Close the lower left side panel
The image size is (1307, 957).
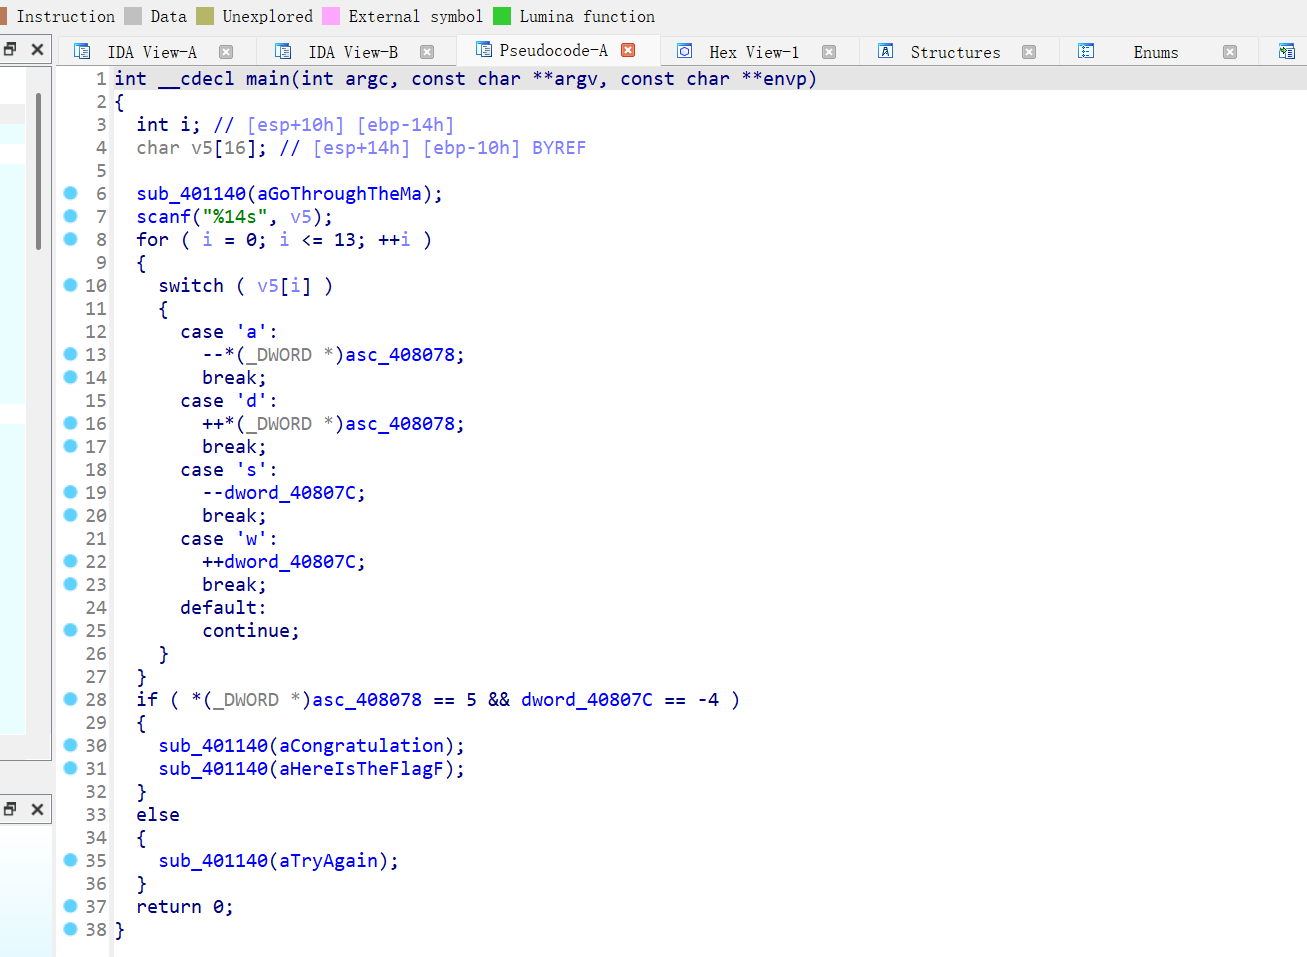pos(37,809)
